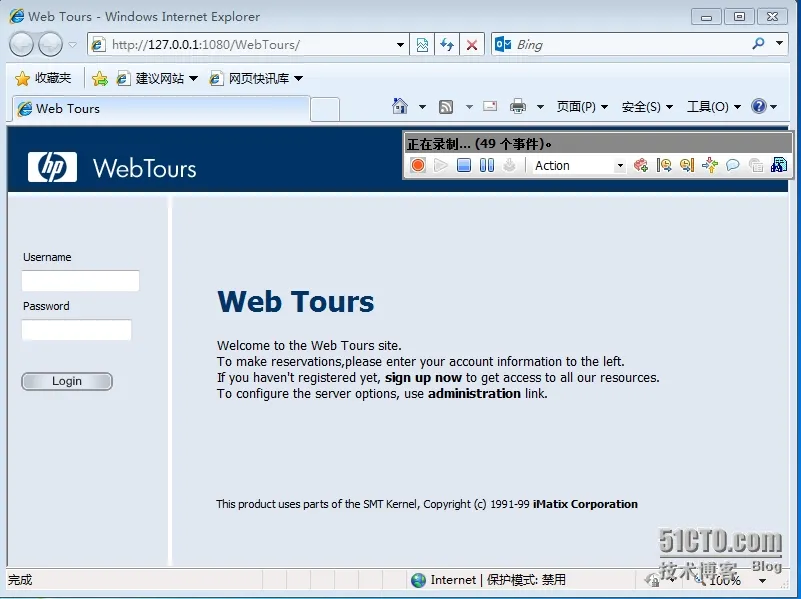This screenshot has height=599, width=801.
Task: Click the red Record button
Action: point(418,165)
